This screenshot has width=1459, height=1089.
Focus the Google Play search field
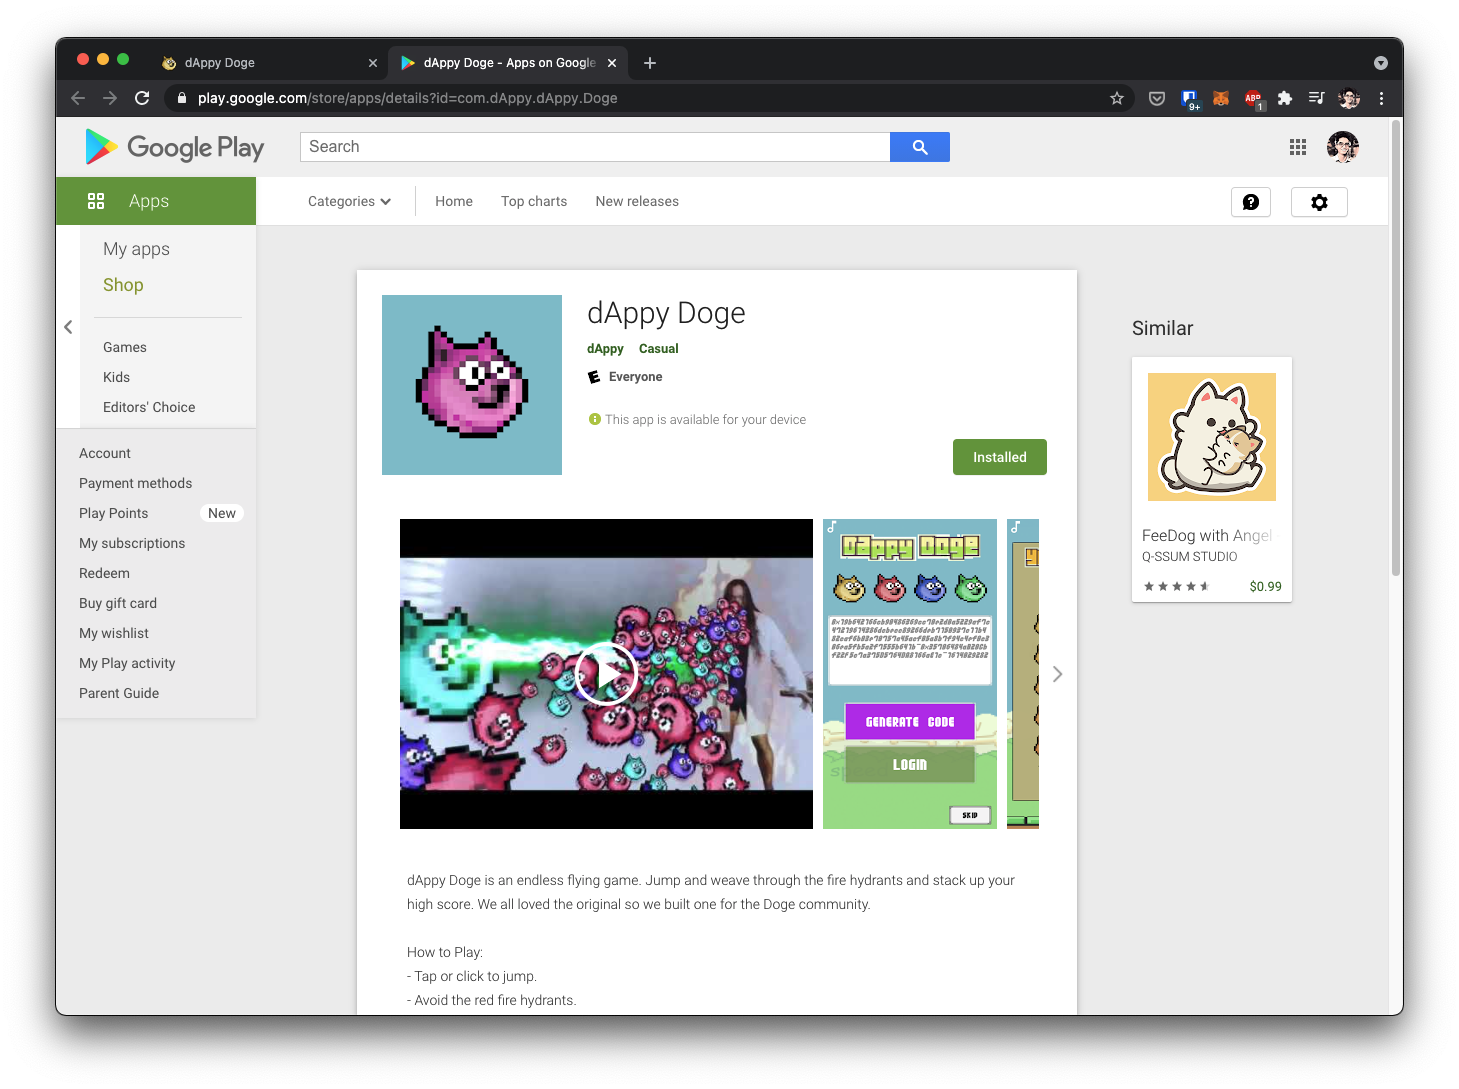click(x=595, y=147)
